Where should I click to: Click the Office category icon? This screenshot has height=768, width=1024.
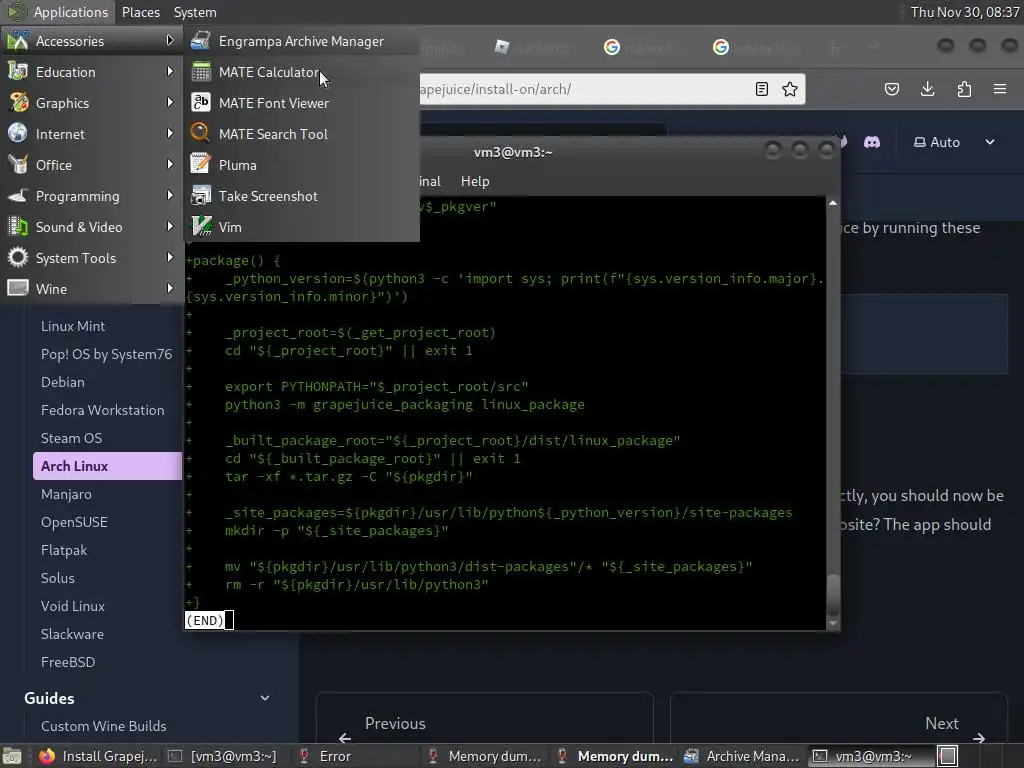[18, 165]
